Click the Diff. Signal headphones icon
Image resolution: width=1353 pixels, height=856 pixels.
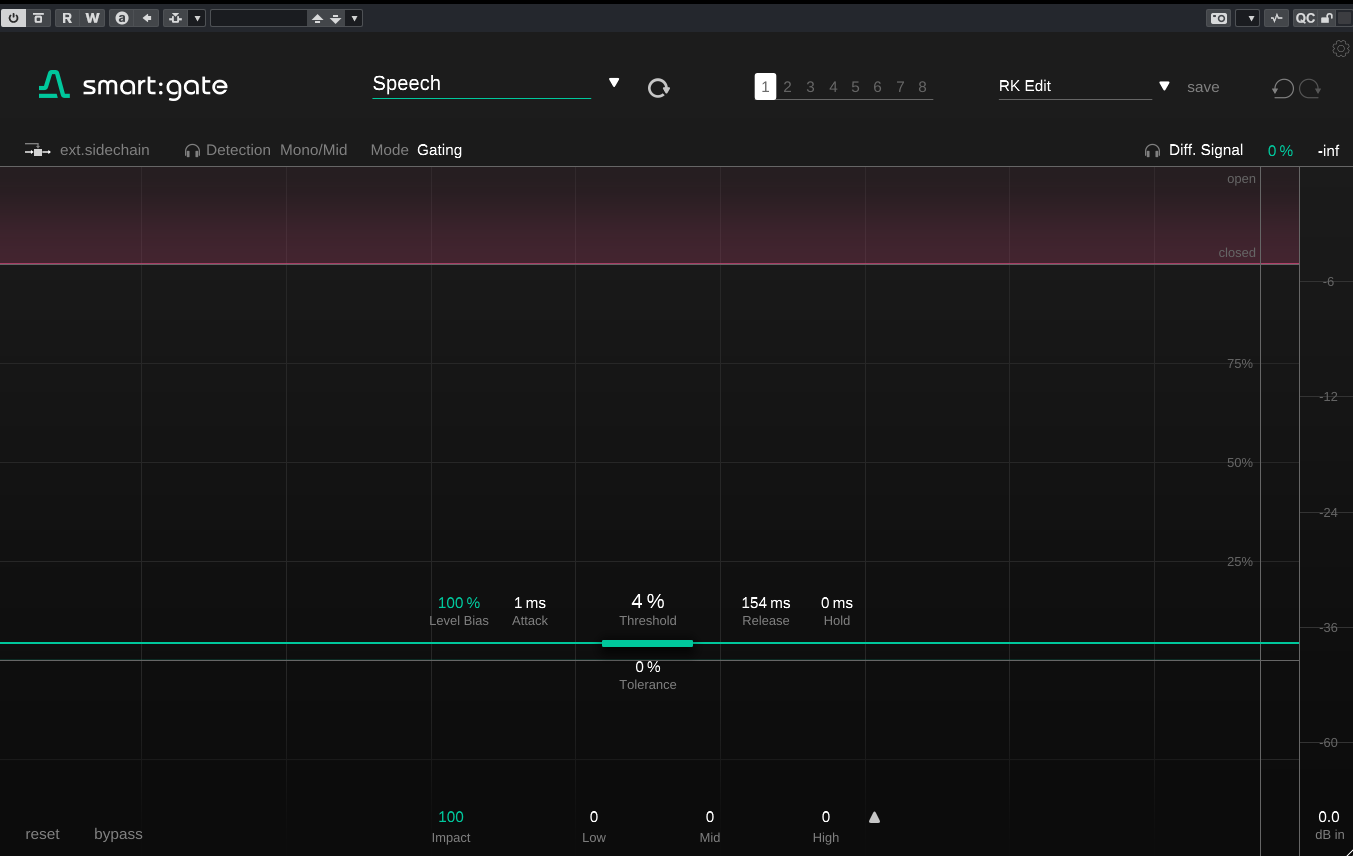[1152, 151]
